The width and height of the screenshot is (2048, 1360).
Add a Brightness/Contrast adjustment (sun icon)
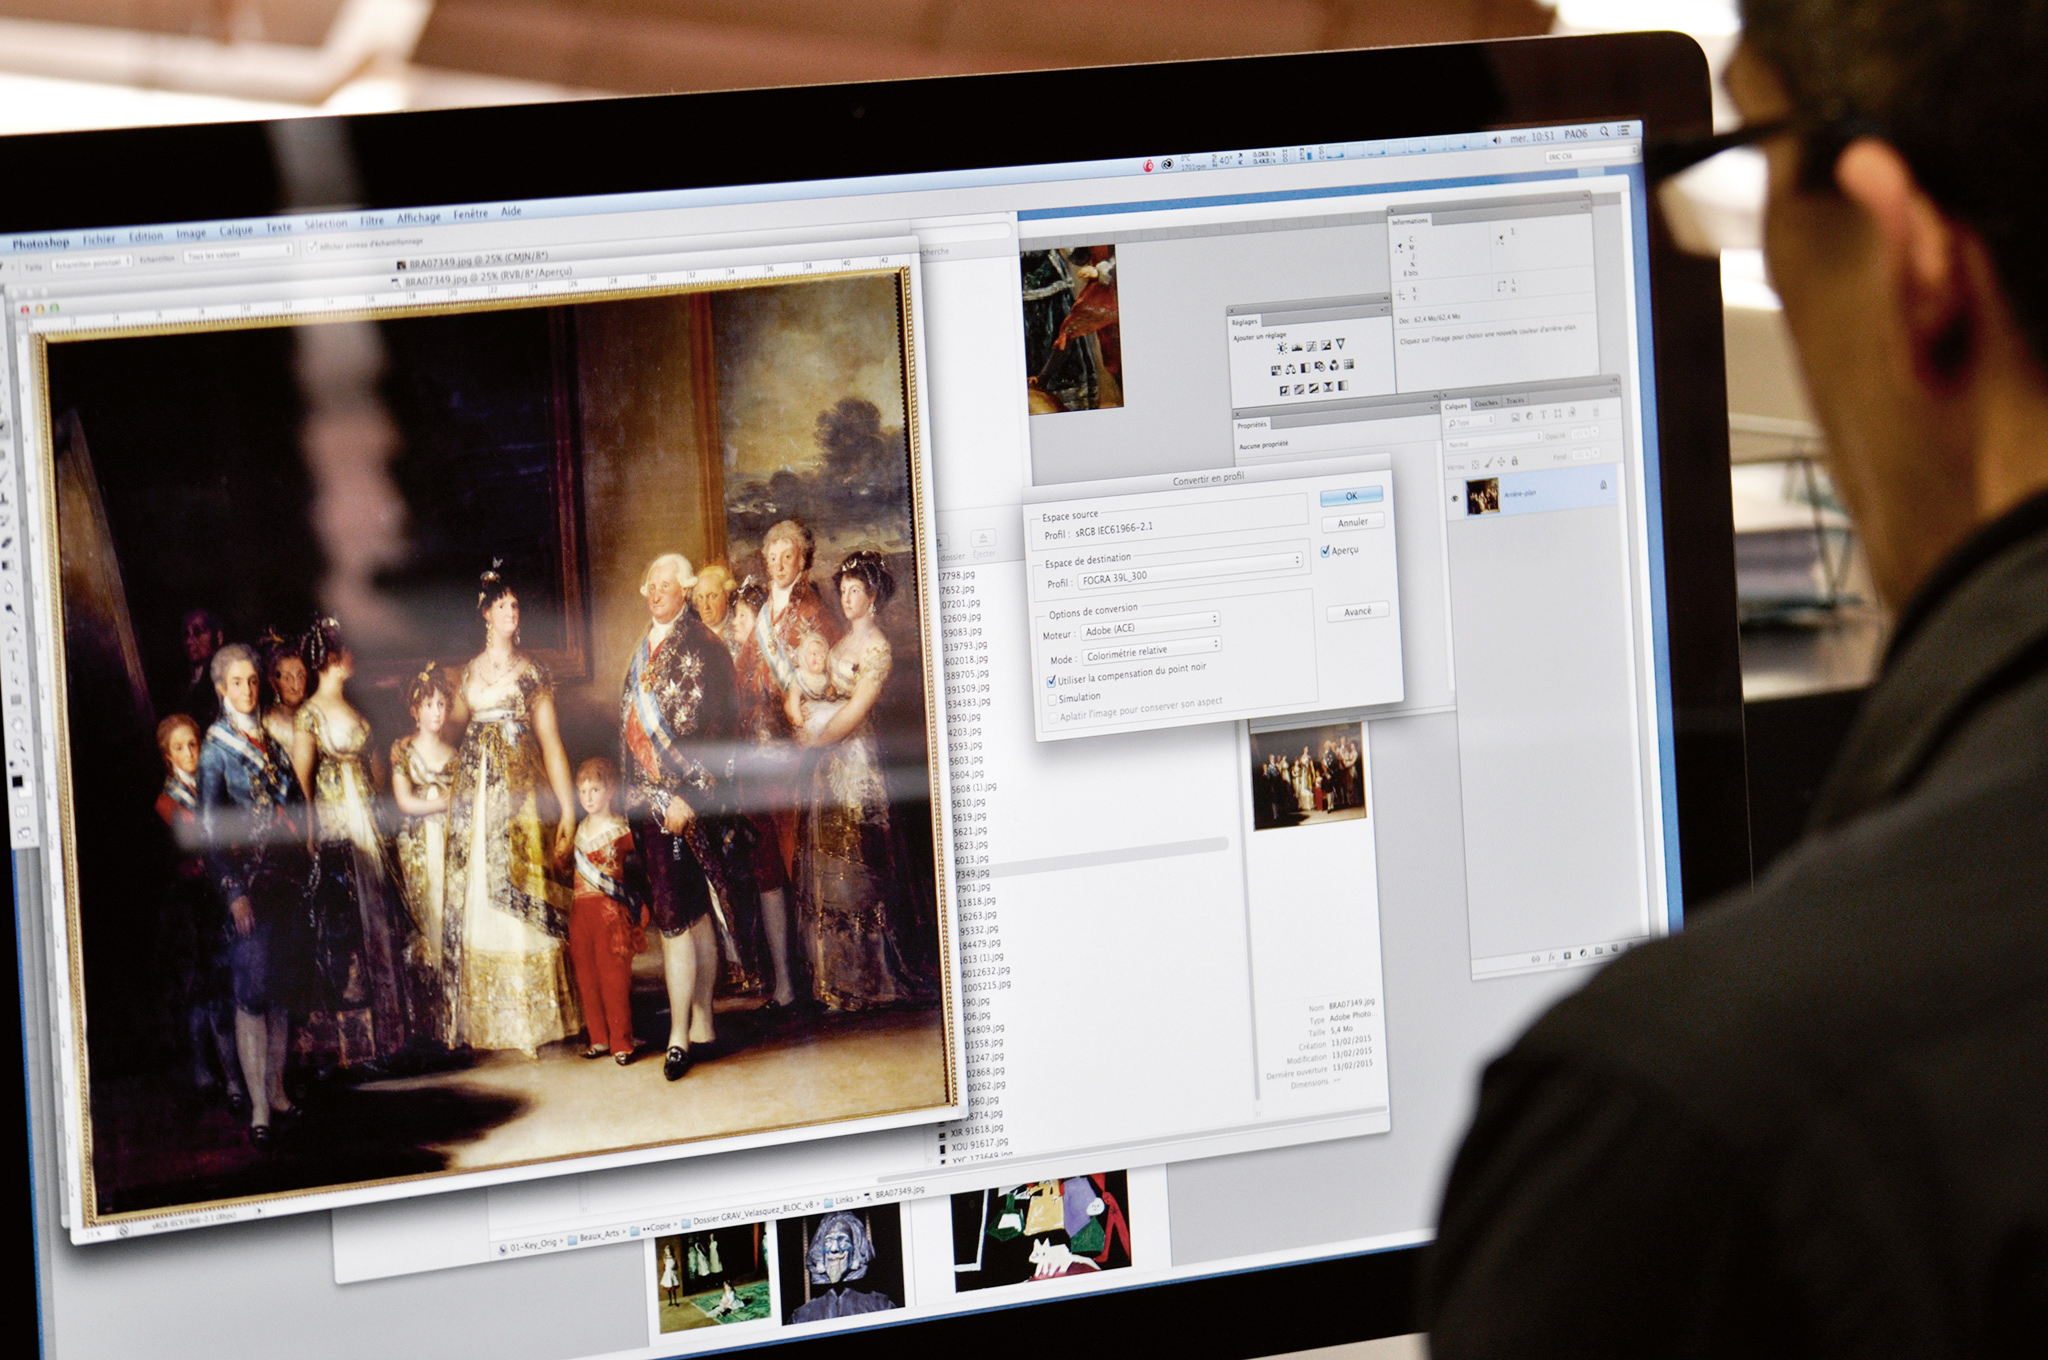tap(1282, 348)
